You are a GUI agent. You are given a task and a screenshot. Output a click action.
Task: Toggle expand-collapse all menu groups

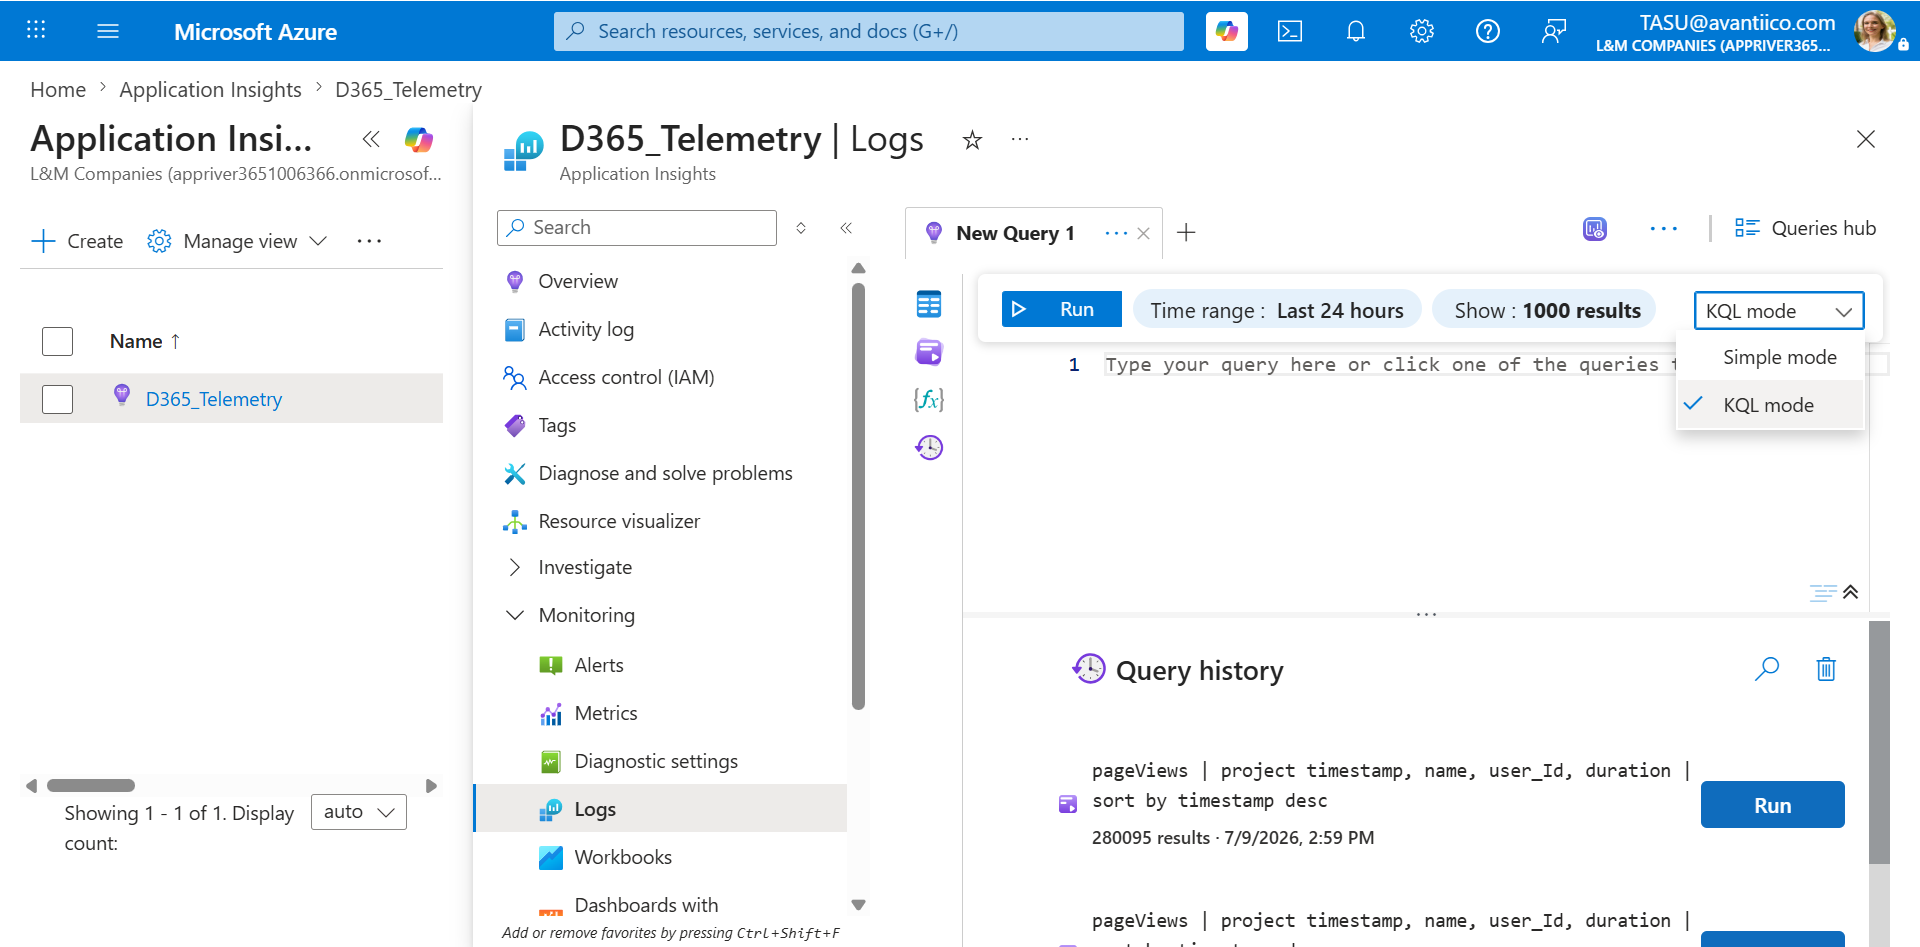point(801,228)
